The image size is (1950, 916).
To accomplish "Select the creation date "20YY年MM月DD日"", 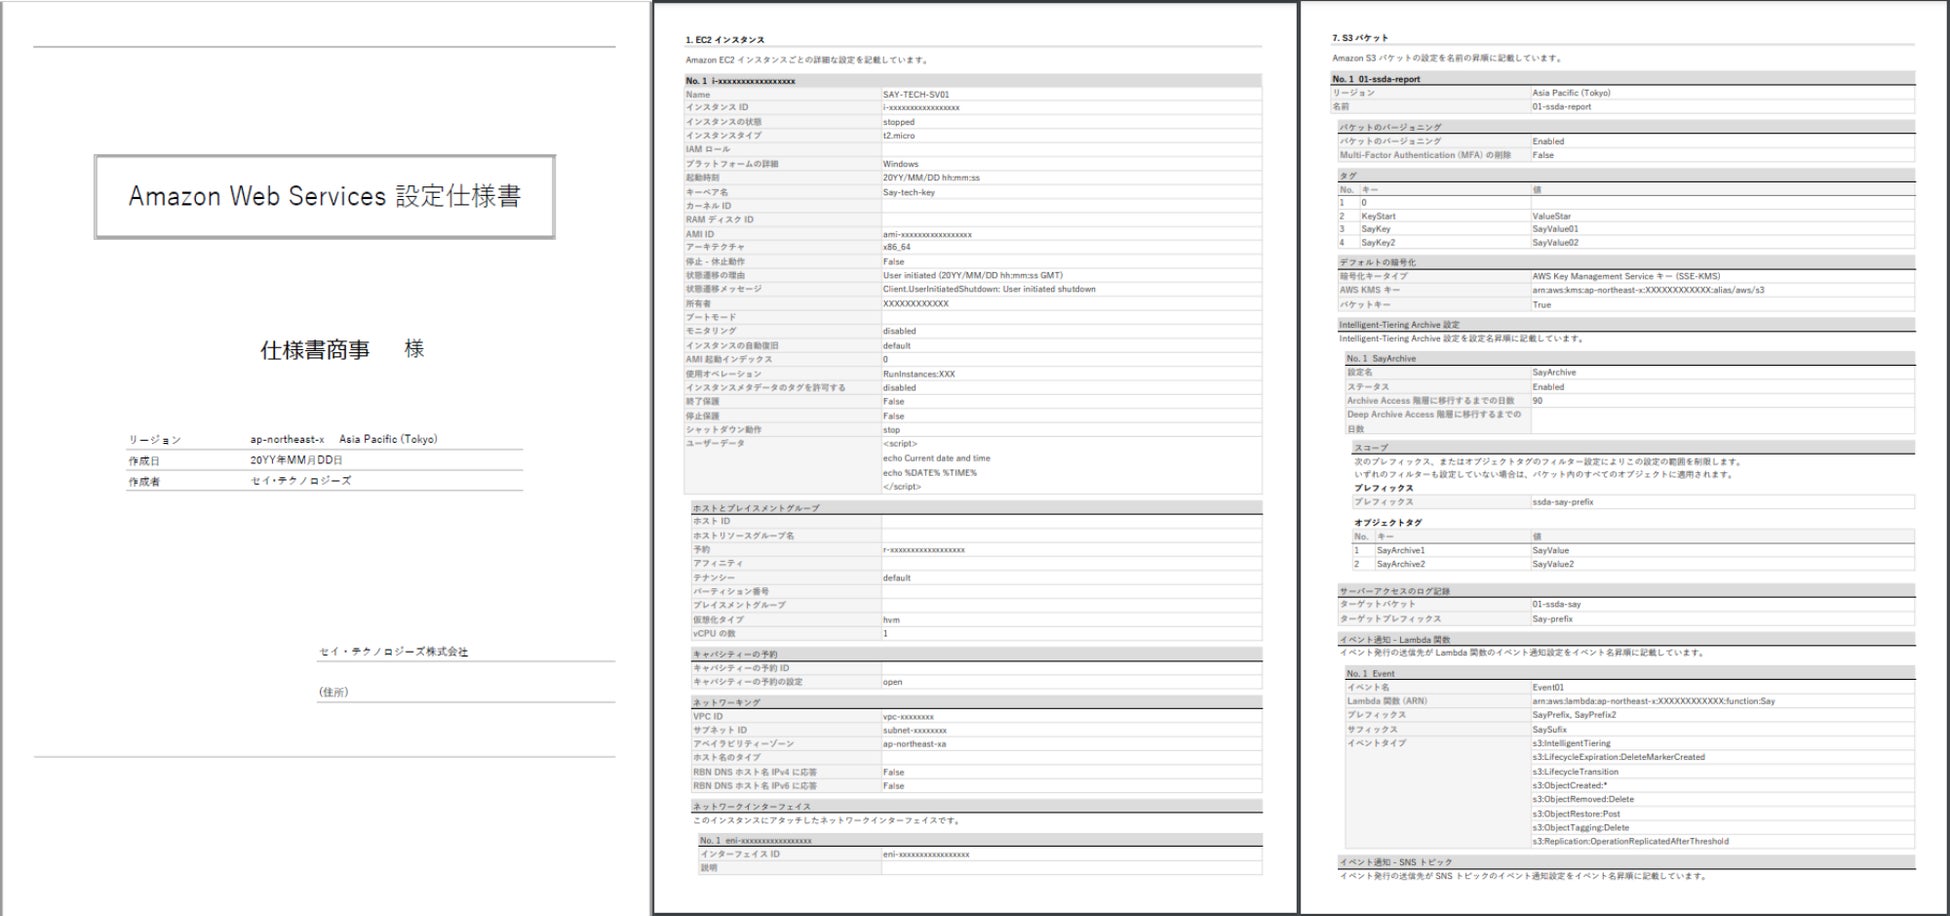I will point(297,460).
